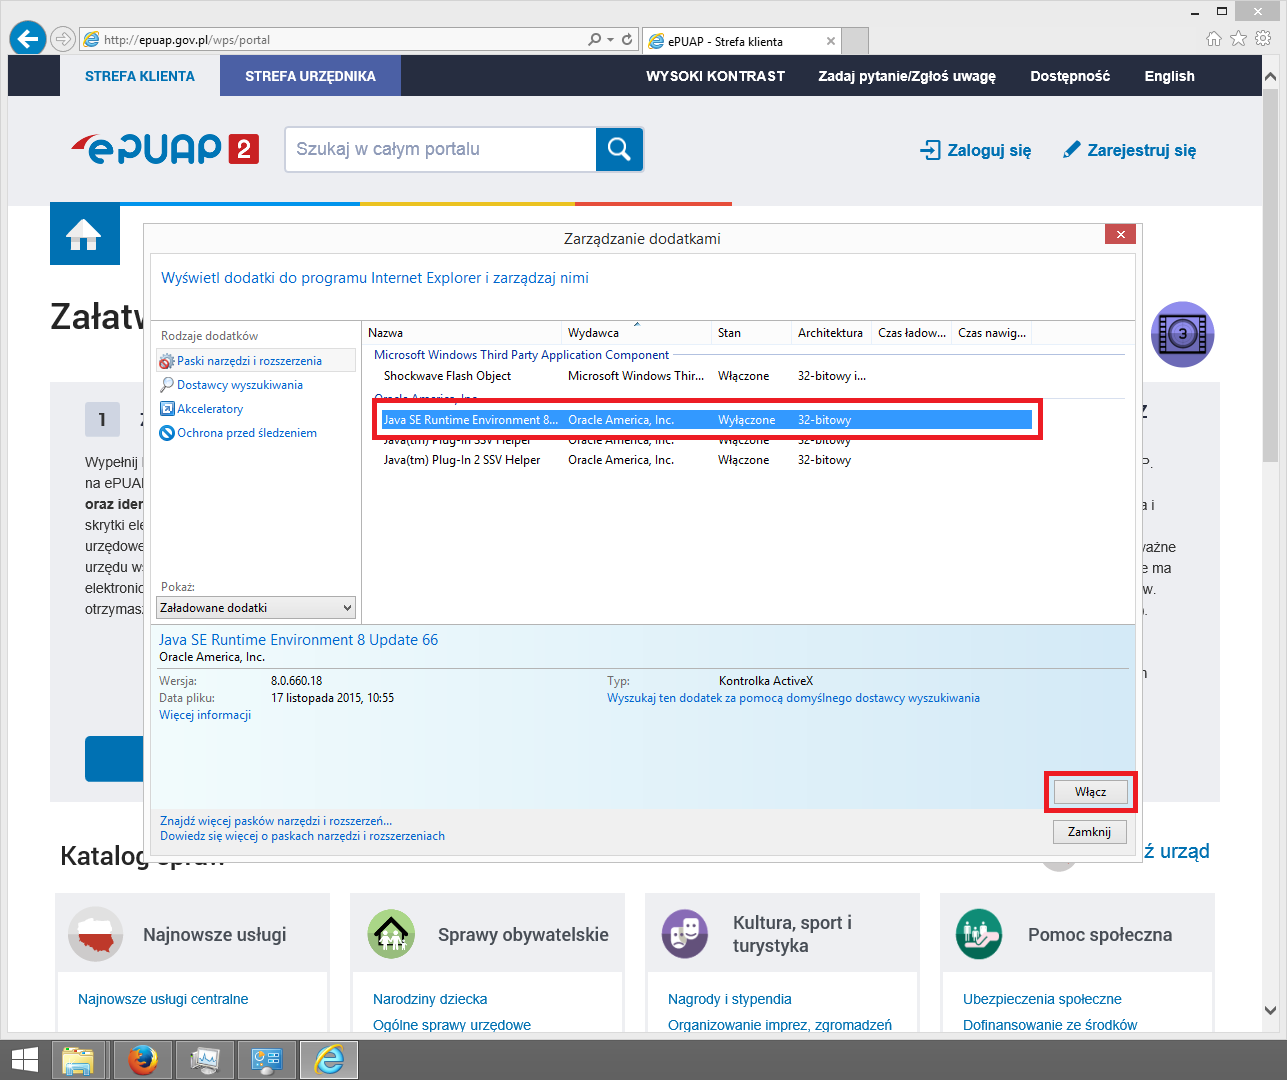The height and width of the screenshot is (1080, 1287).
Task: Open Internet Explorer taskbar icon
Action: pyautogui.click(x=329, y=1060)
